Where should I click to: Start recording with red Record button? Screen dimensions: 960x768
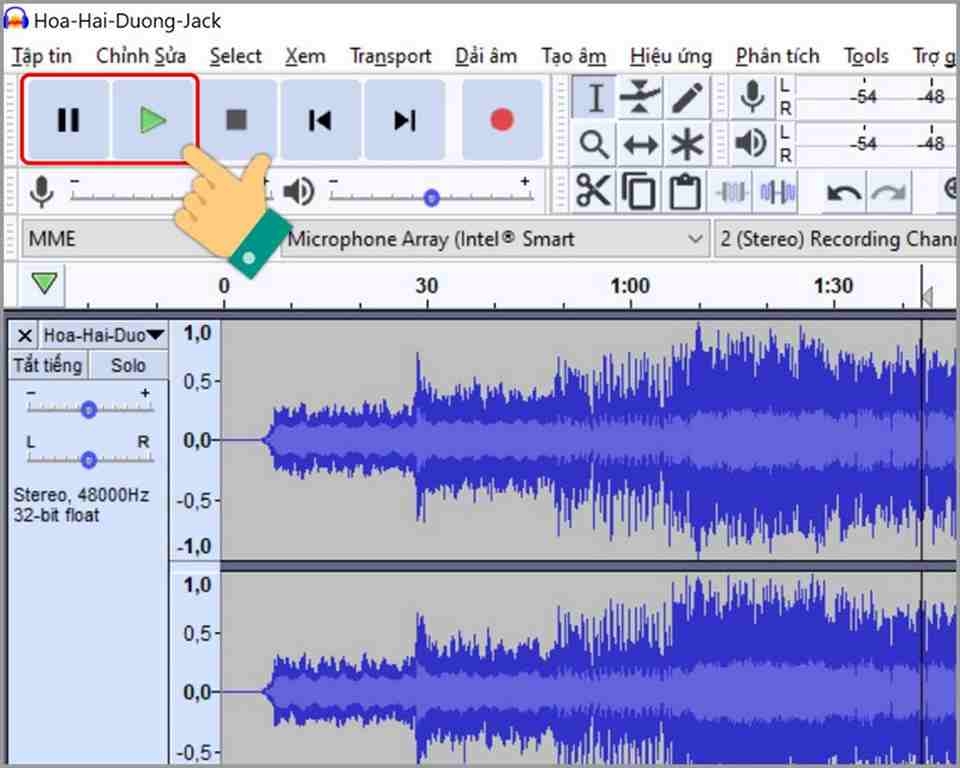[x=502, y=120]
